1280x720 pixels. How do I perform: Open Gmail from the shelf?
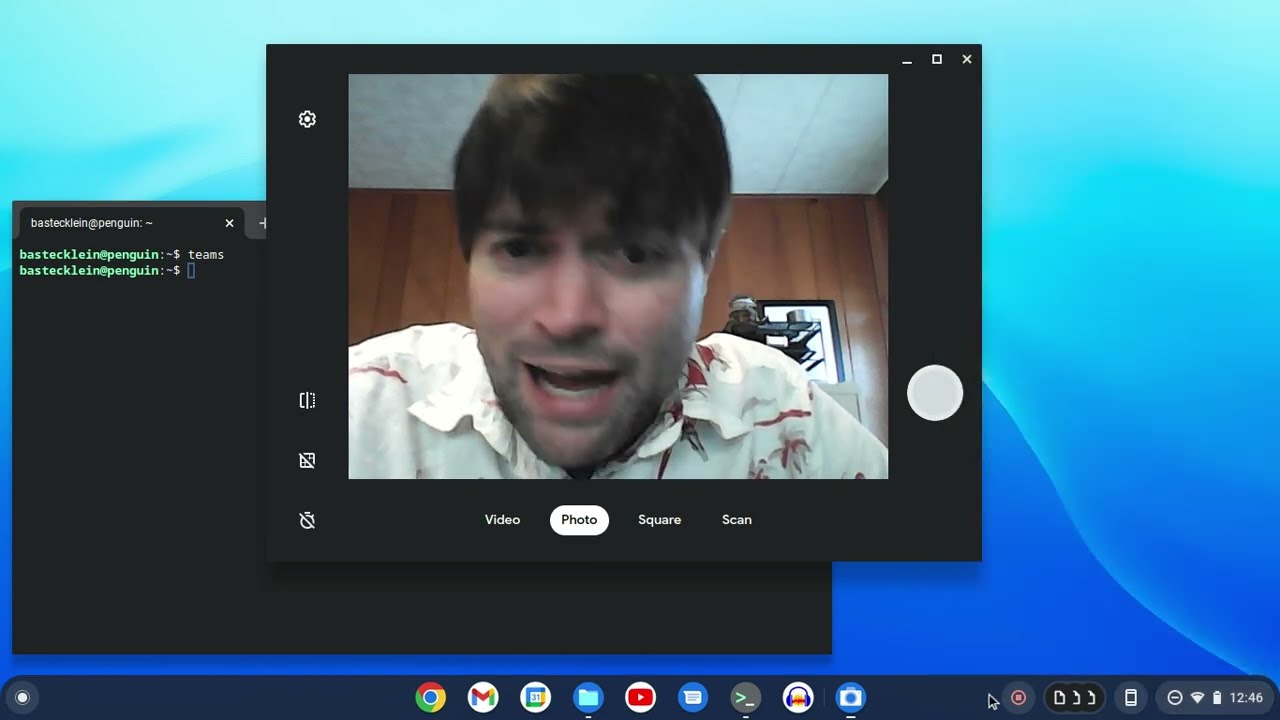483,698
